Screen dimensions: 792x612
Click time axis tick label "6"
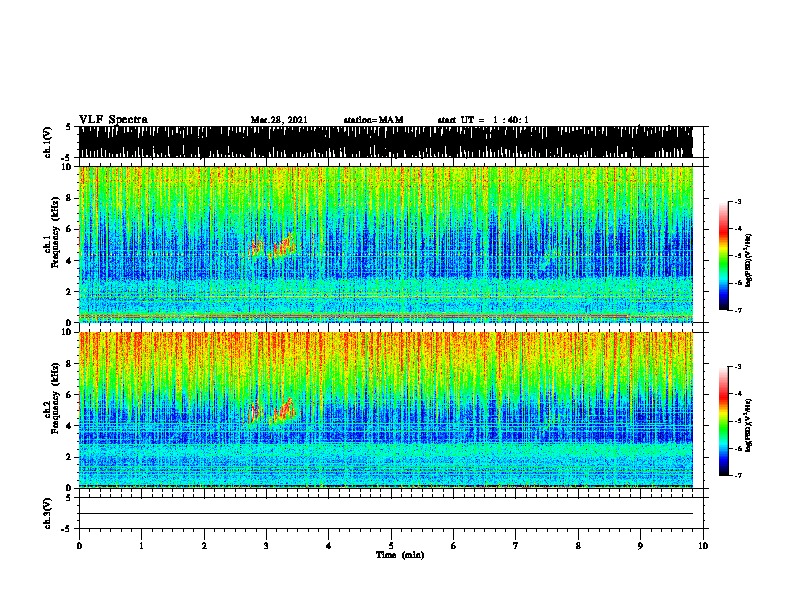coord(453,546)
